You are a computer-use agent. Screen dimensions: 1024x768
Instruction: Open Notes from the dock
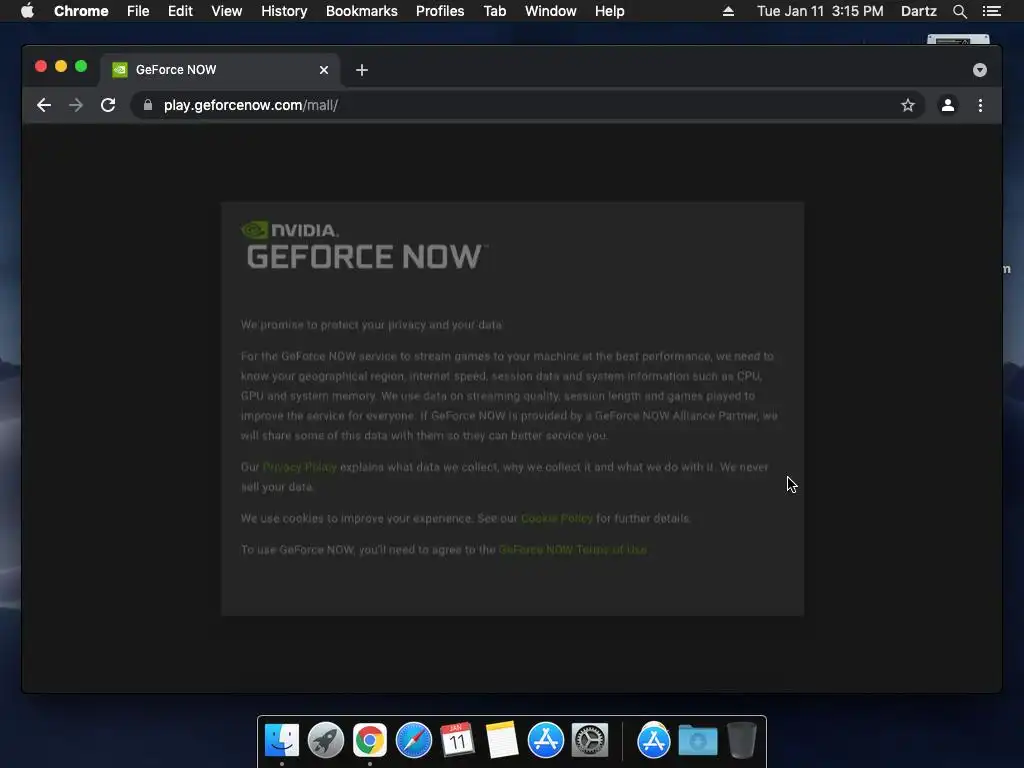tap(502, 741)
